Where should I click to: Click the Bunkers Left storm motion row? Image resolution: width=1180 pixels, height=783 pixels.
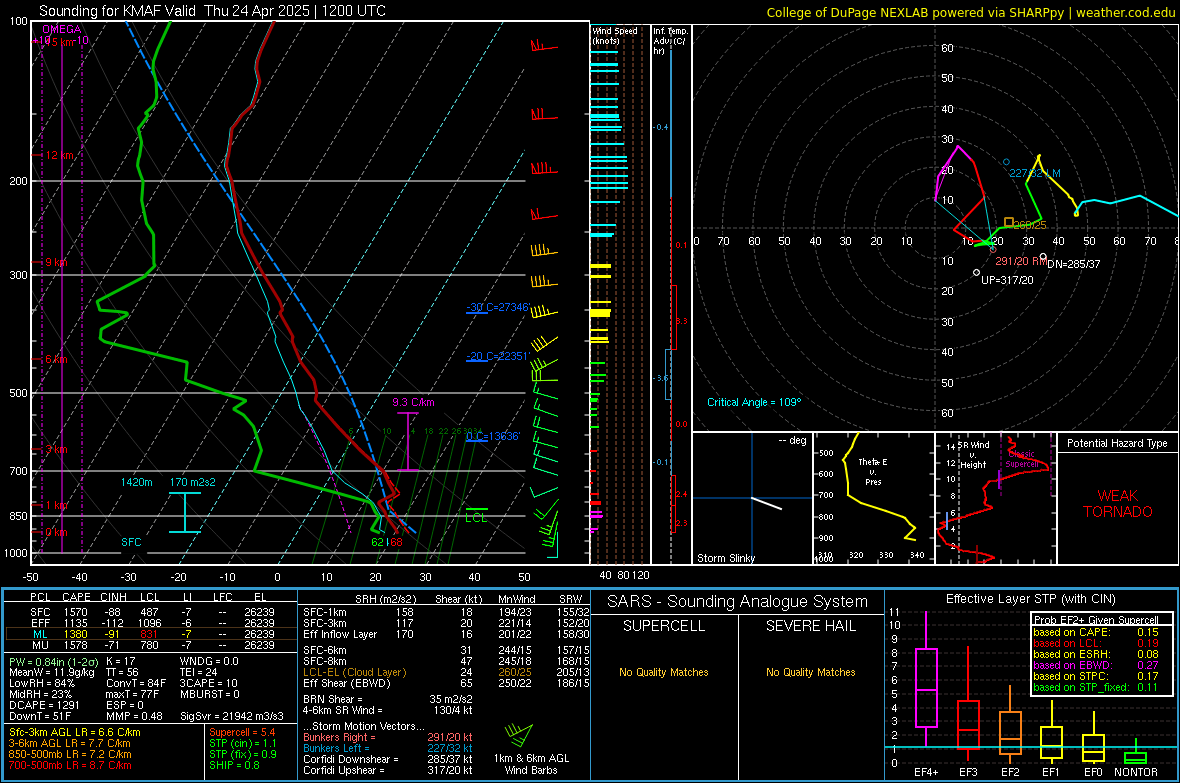388,748
